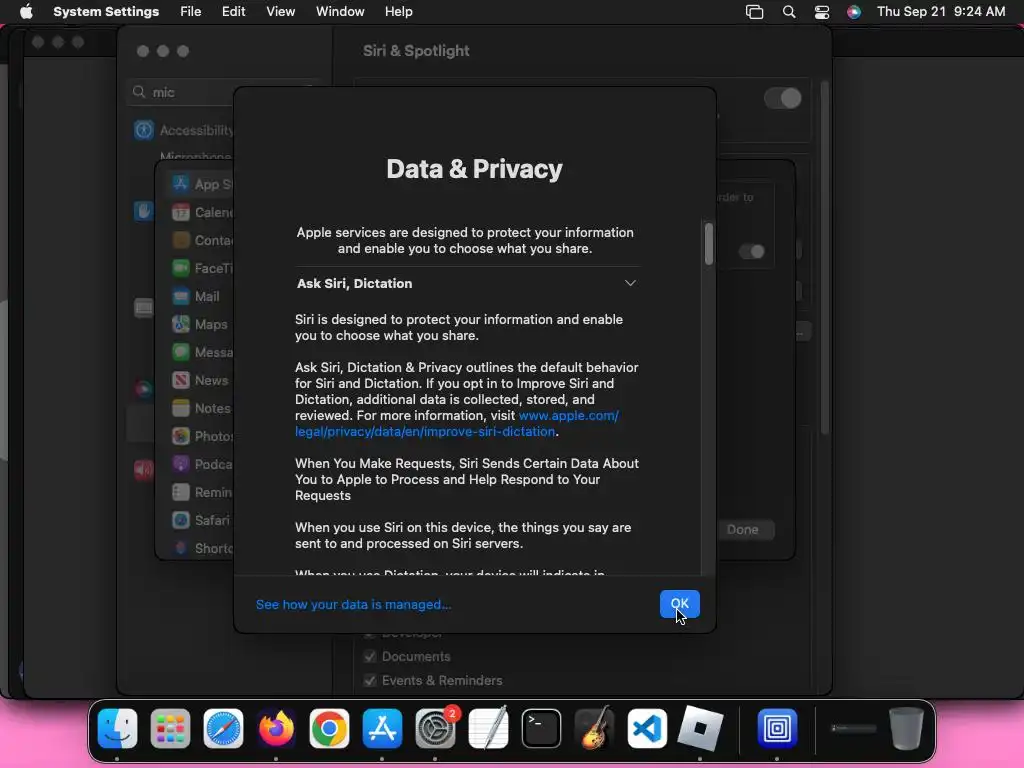
Task: Click the date and time in menu bar
Action: [x=941, y=11]
